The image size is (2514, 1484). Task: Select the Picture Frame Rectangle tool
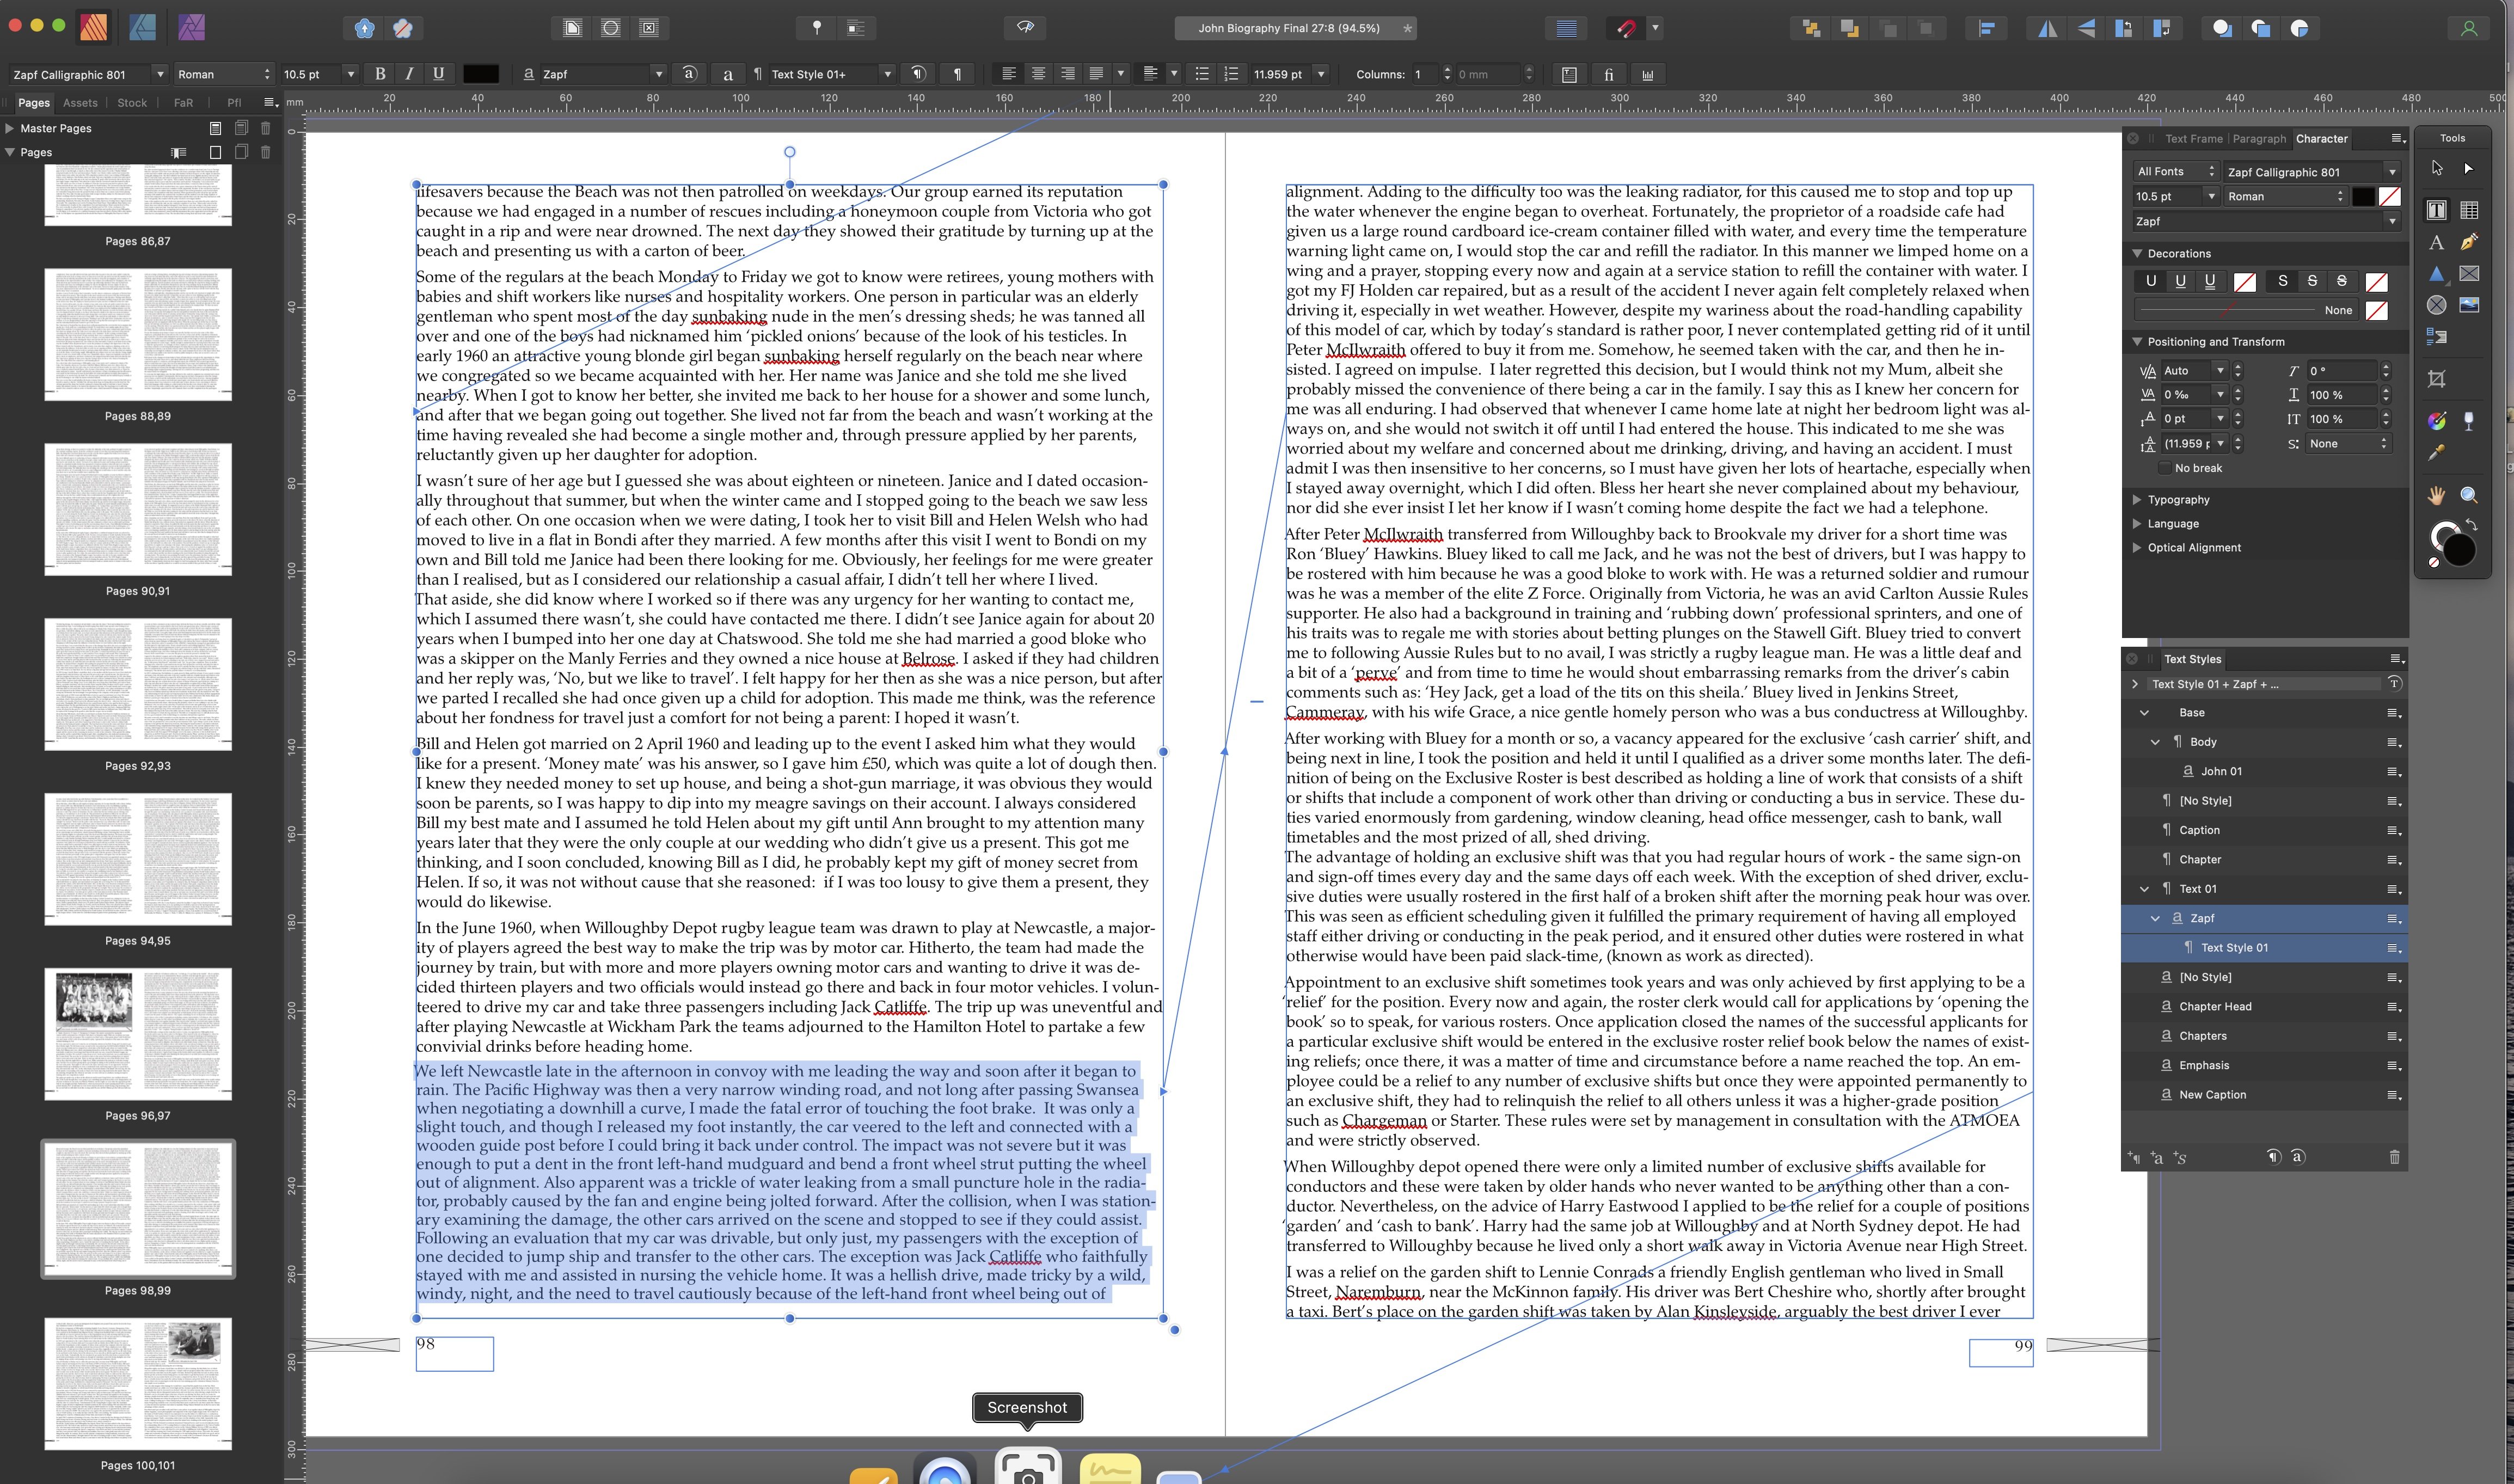tap(2469, 273)
